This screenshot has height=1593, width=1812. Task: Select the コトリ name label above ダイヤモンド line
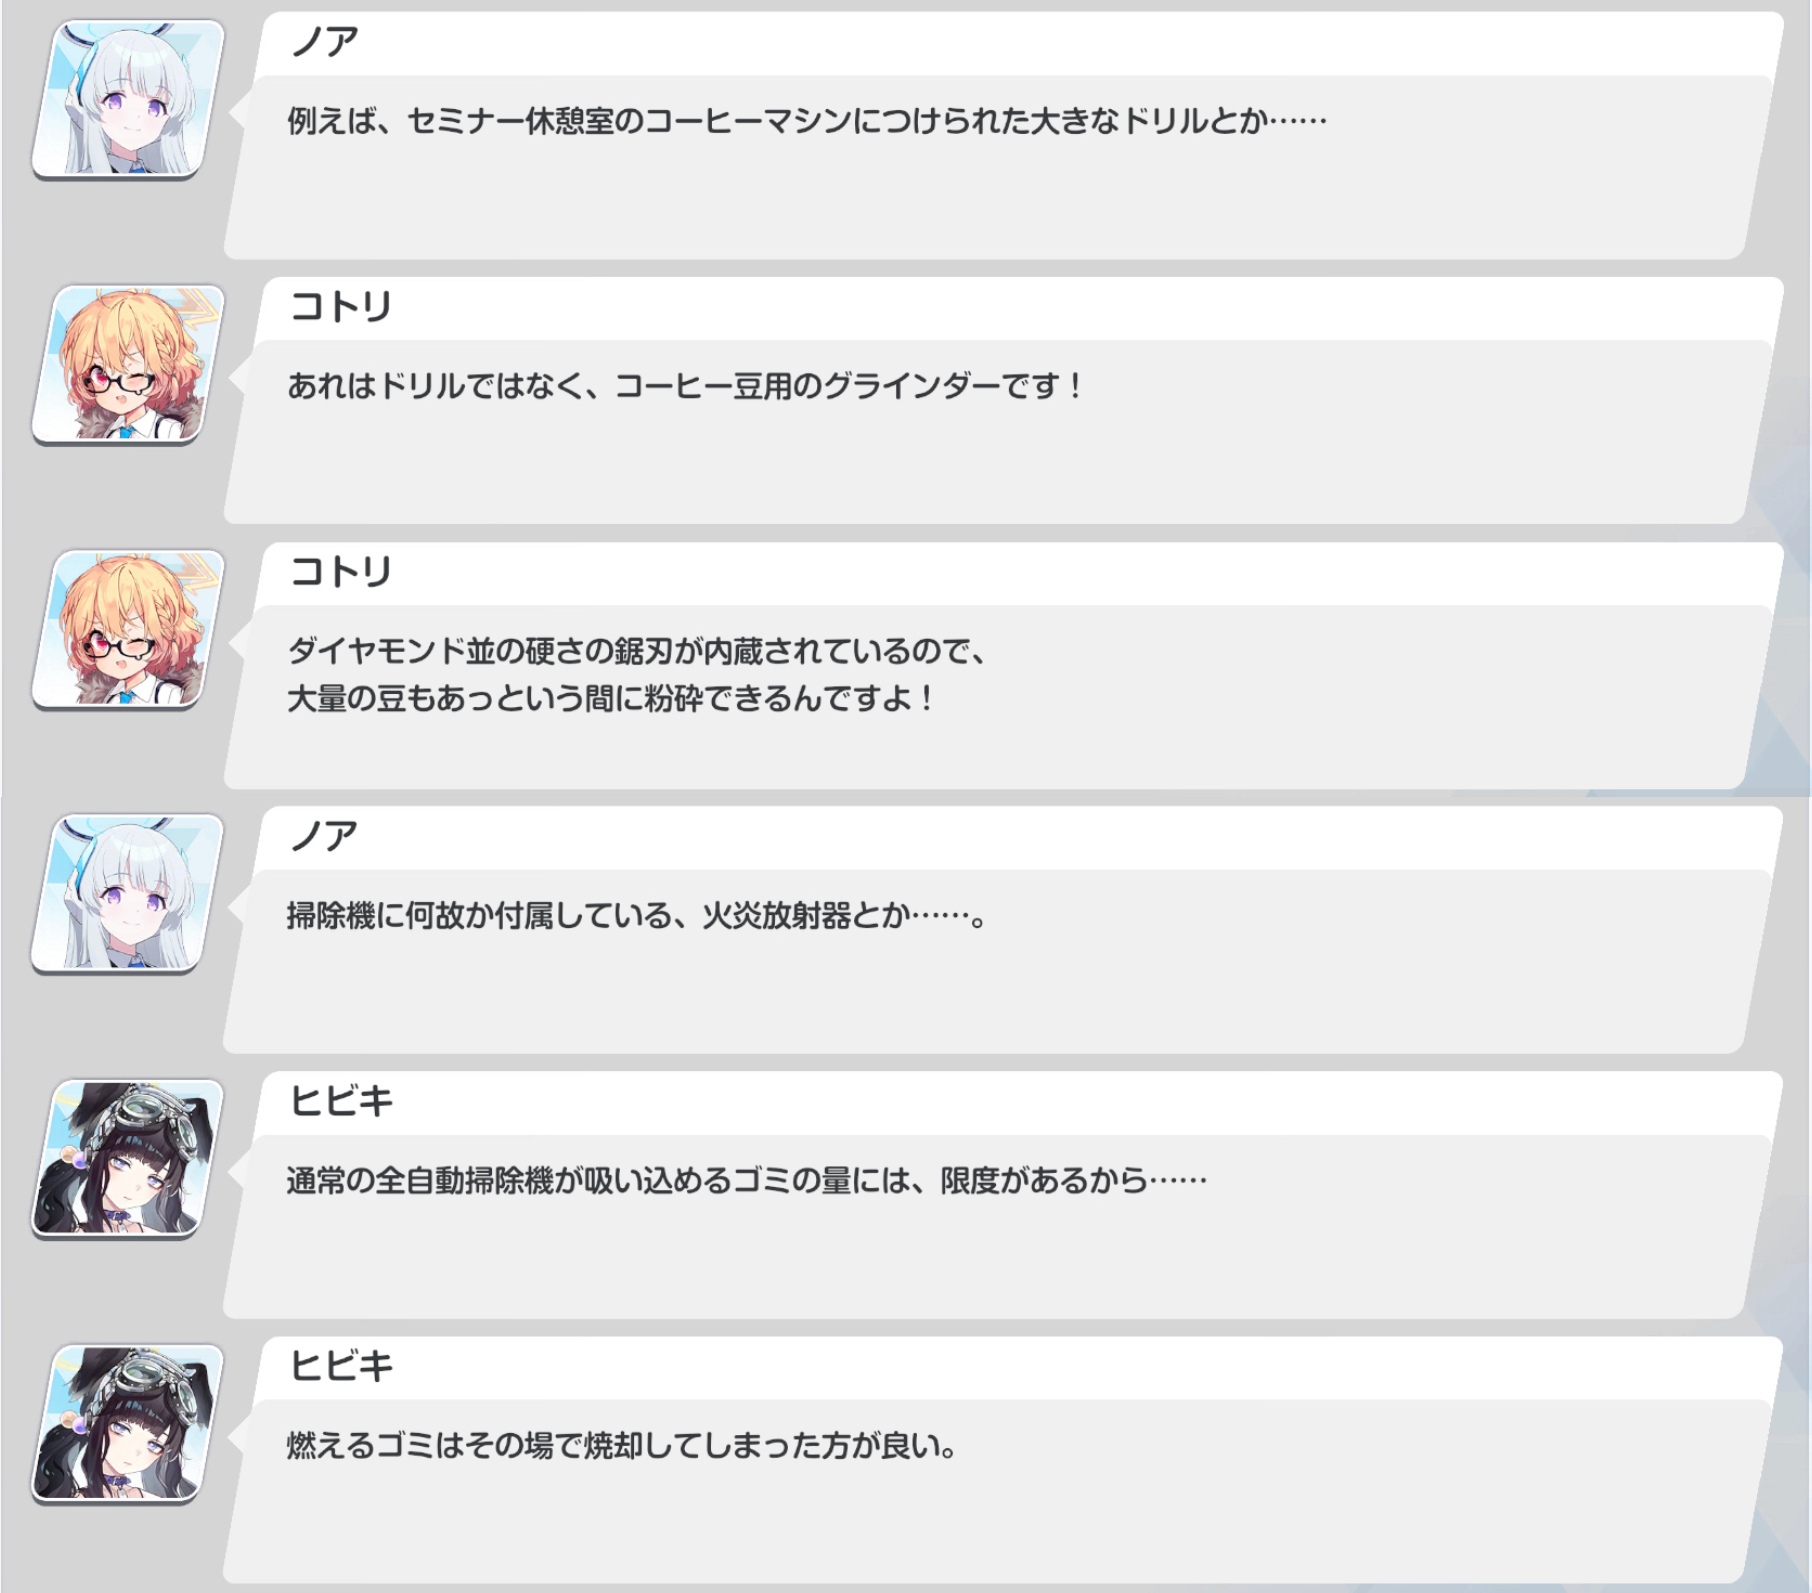[340, 572]
